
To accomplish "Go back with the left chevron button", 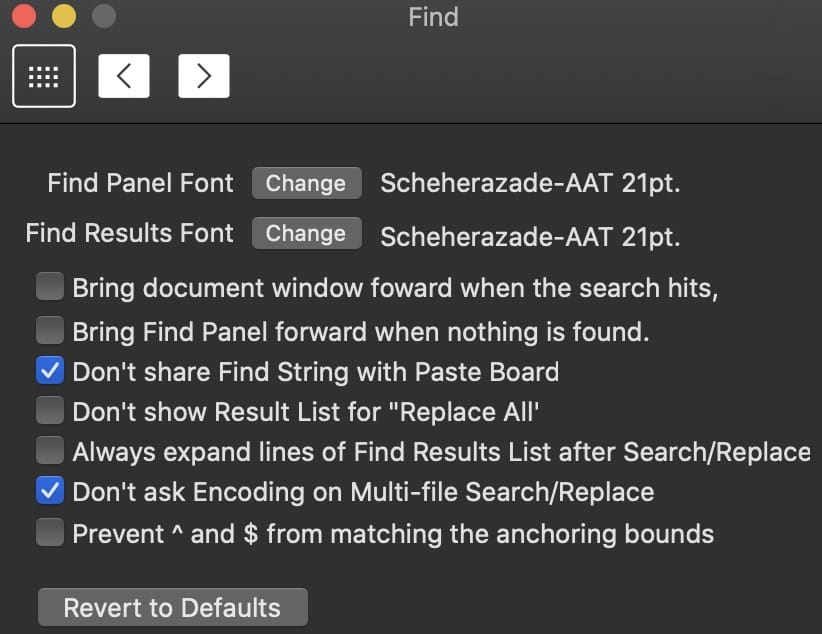I will pyautogui.click(x=124, y=76).
